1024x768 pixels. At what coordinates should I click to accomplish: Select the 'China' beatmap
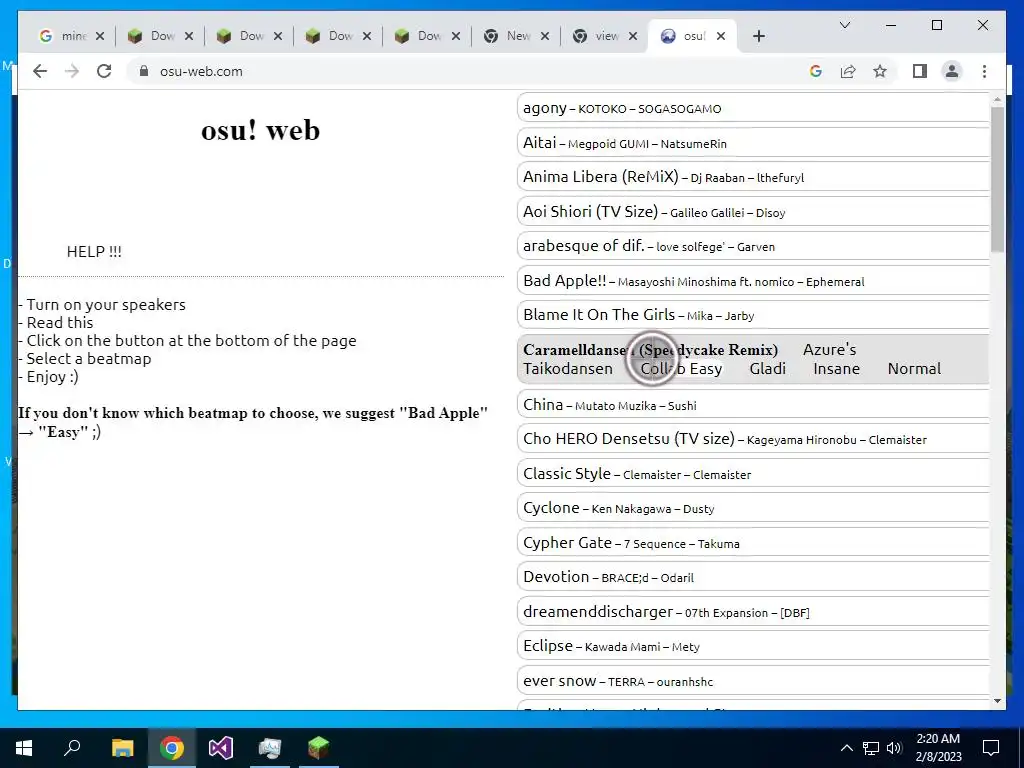pos(753,405)
